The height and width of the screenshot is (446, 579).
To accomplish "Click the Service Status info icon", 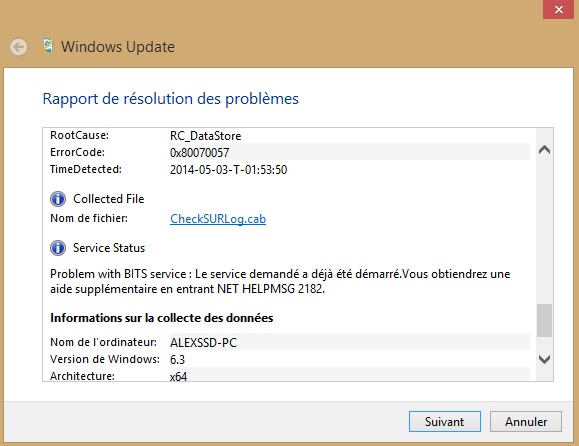I will [58, 248].
